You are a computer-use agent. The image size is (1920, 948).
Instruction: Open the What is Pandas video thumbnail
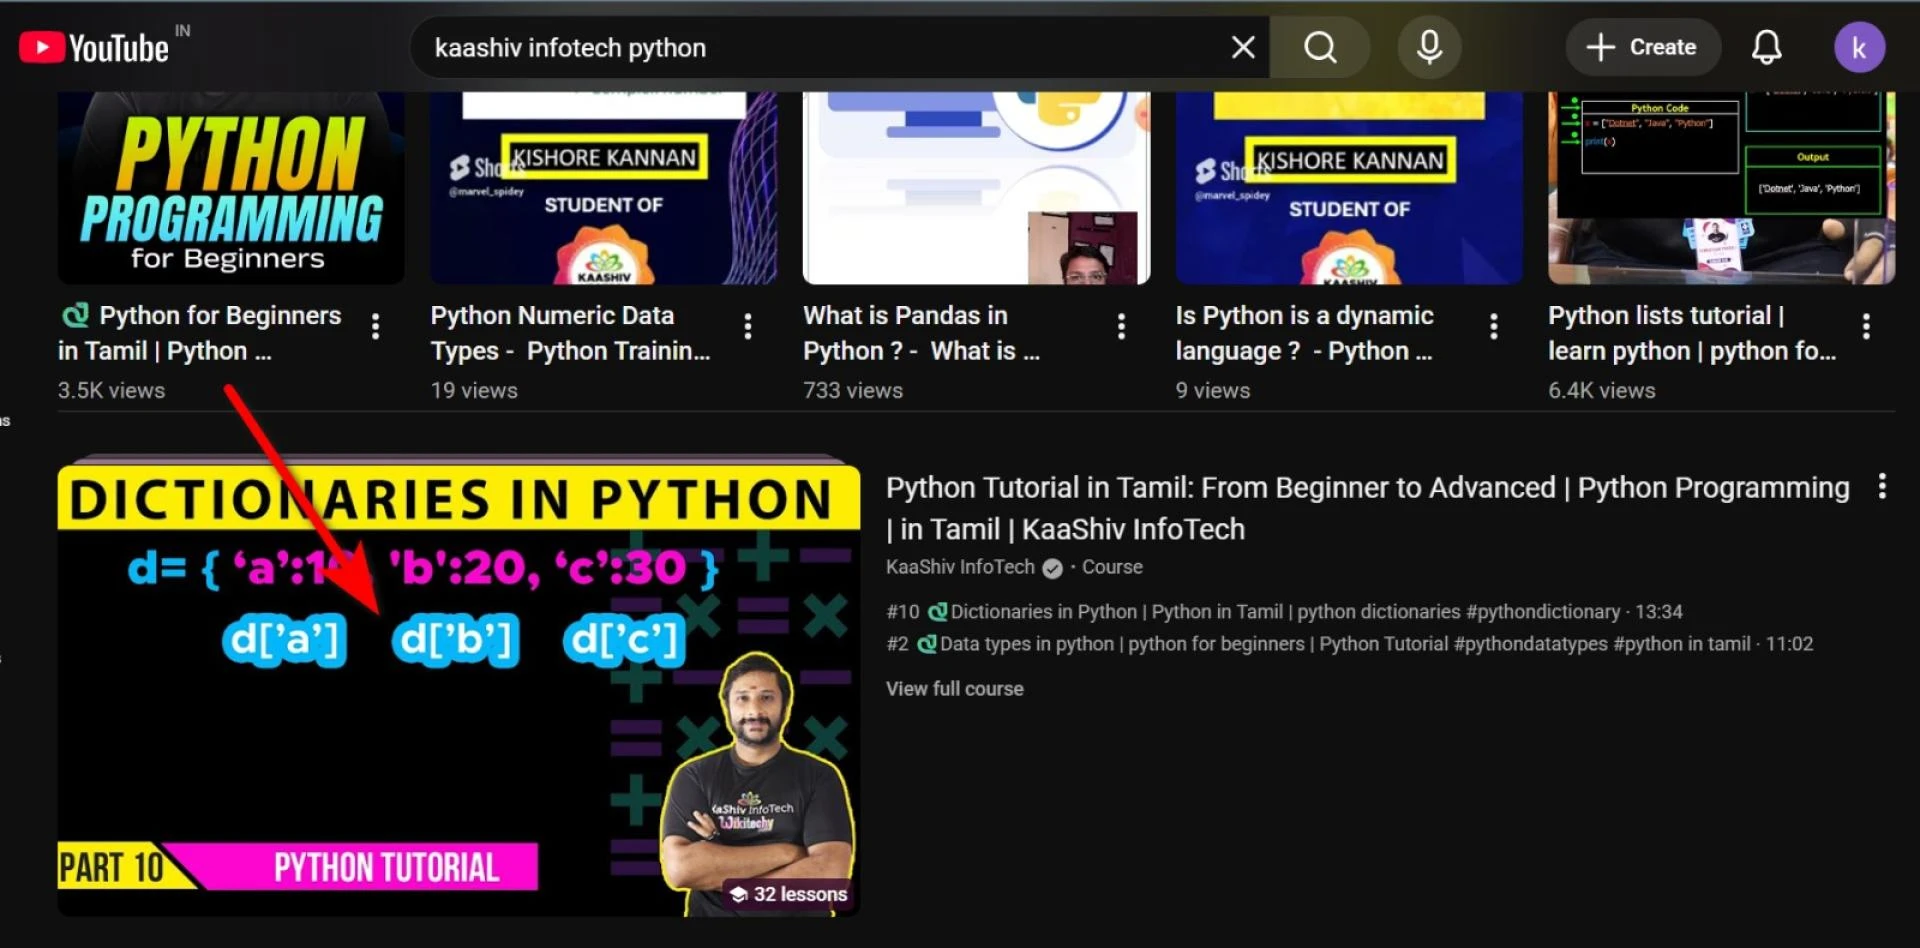click(976, 188)
